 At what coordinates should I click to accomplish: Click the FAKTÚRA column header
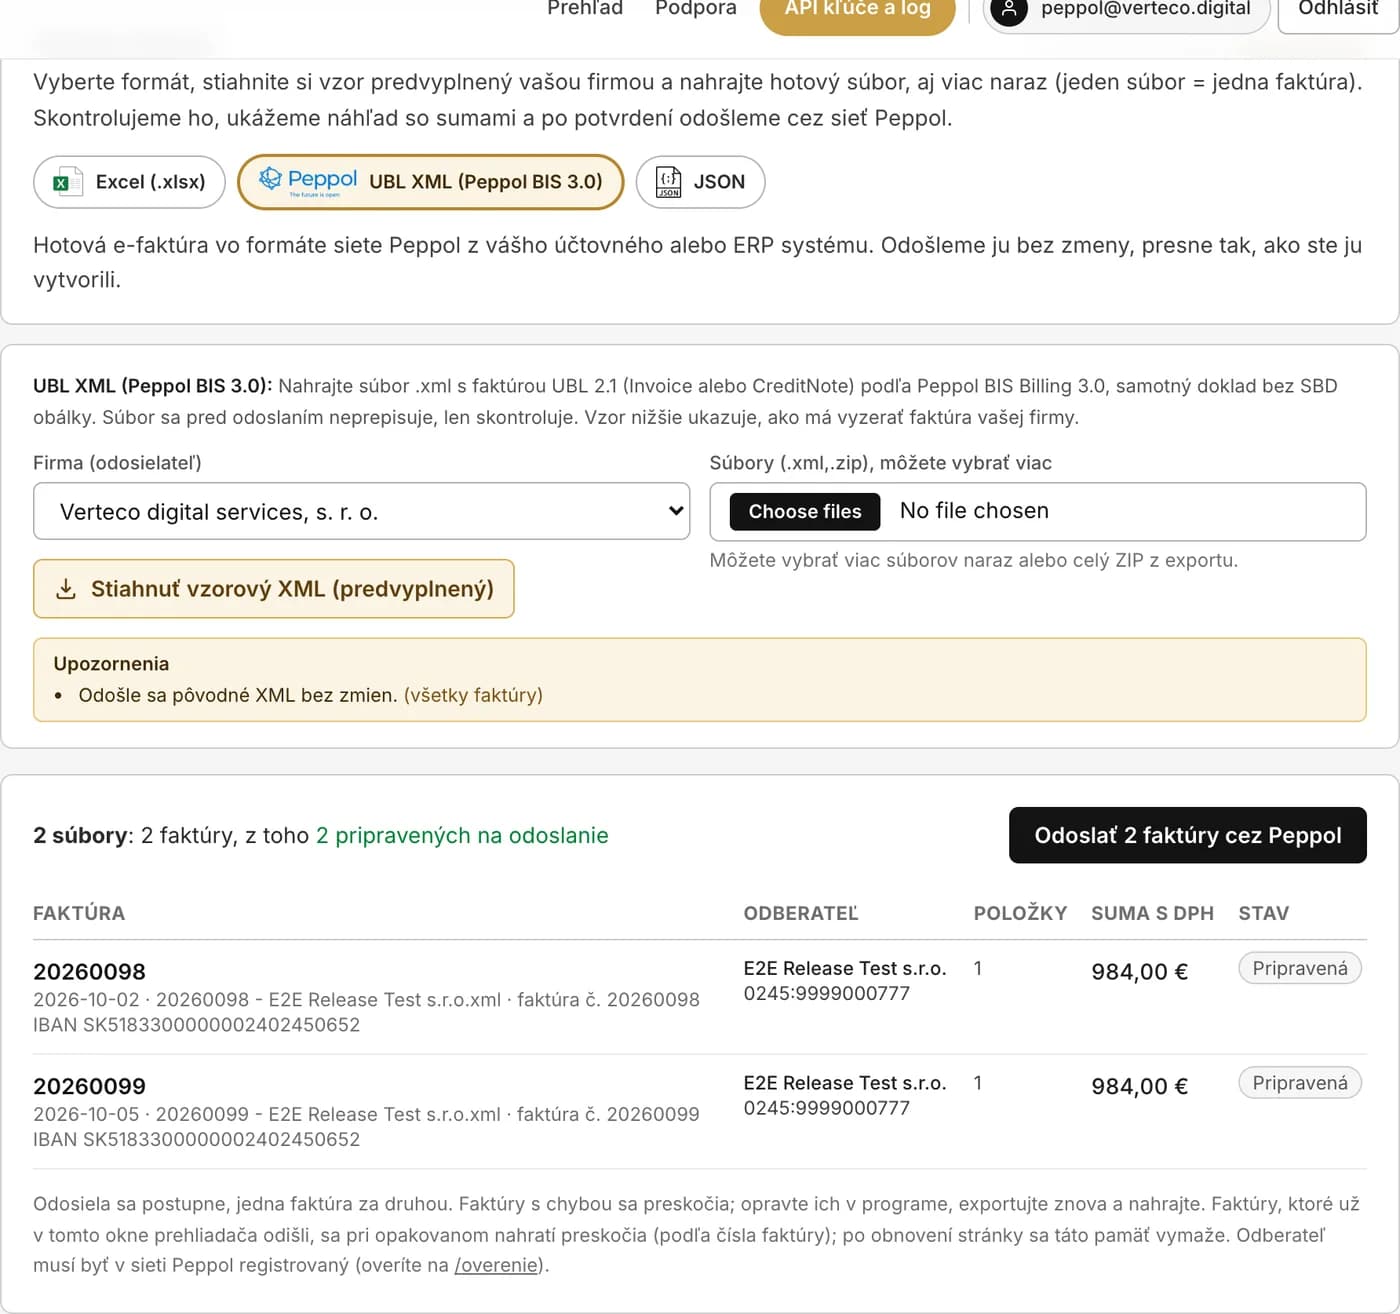pyautogui.click(x=79, y=913)
